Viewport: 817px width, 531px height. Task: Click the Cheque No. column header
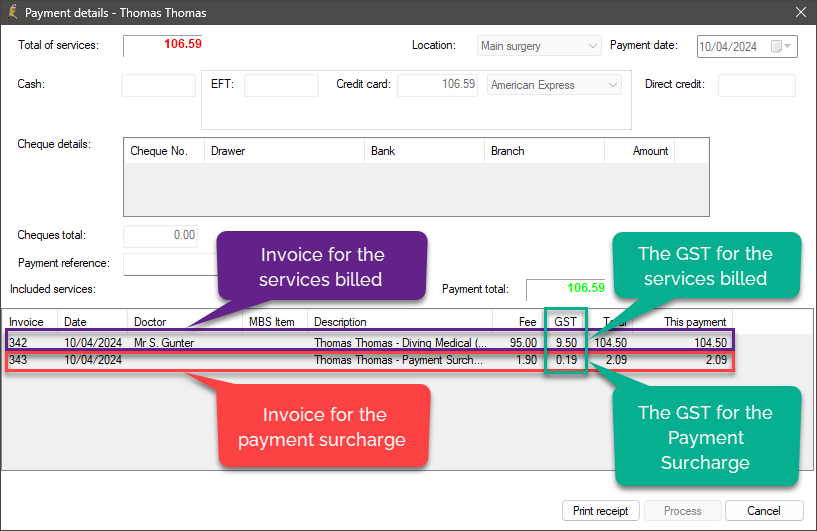pyautogui.click(x=159, y=151)
